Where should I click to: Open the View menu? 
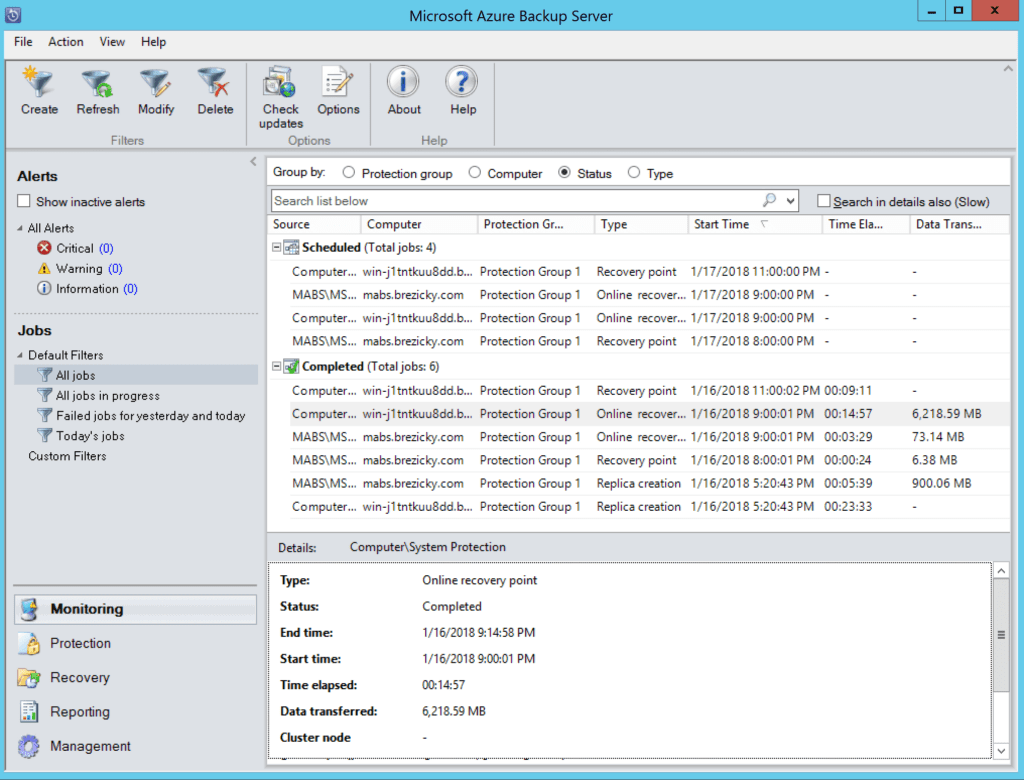(112, 42)
